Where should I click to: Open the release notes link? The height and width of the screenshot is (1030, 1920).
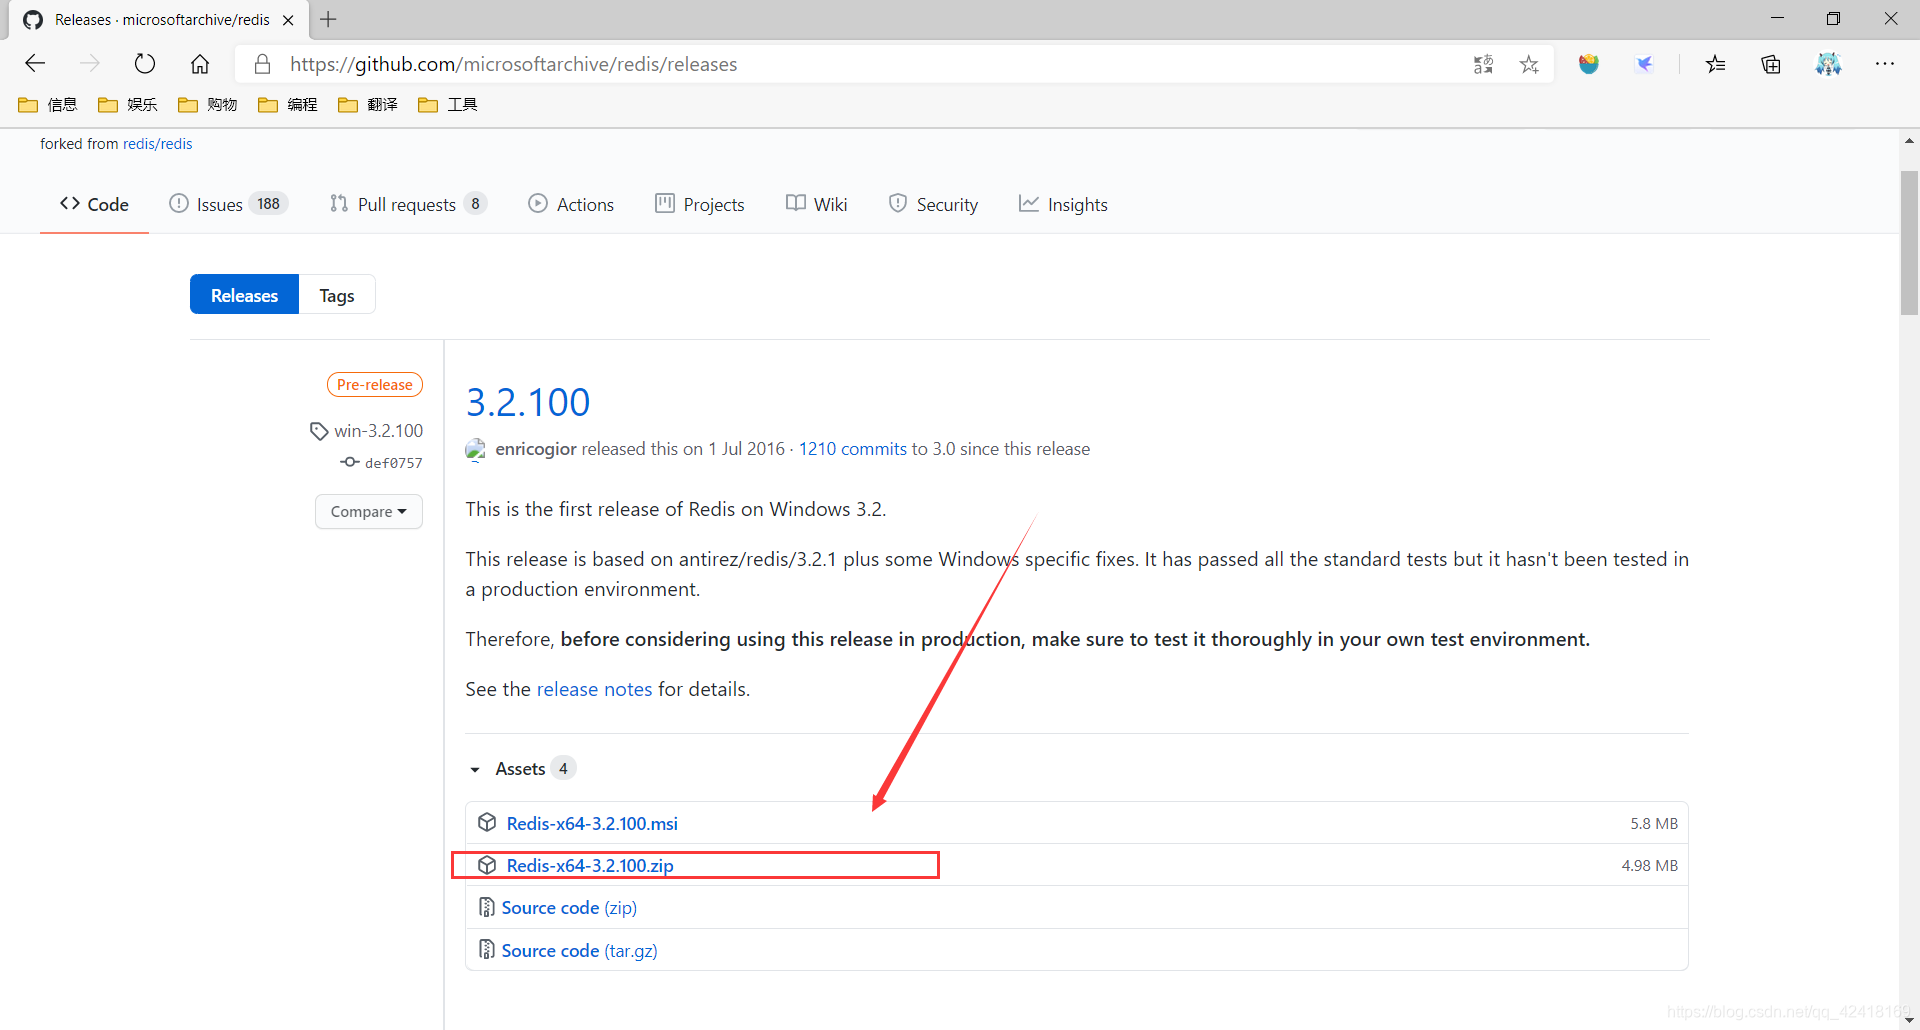point(594,689)
